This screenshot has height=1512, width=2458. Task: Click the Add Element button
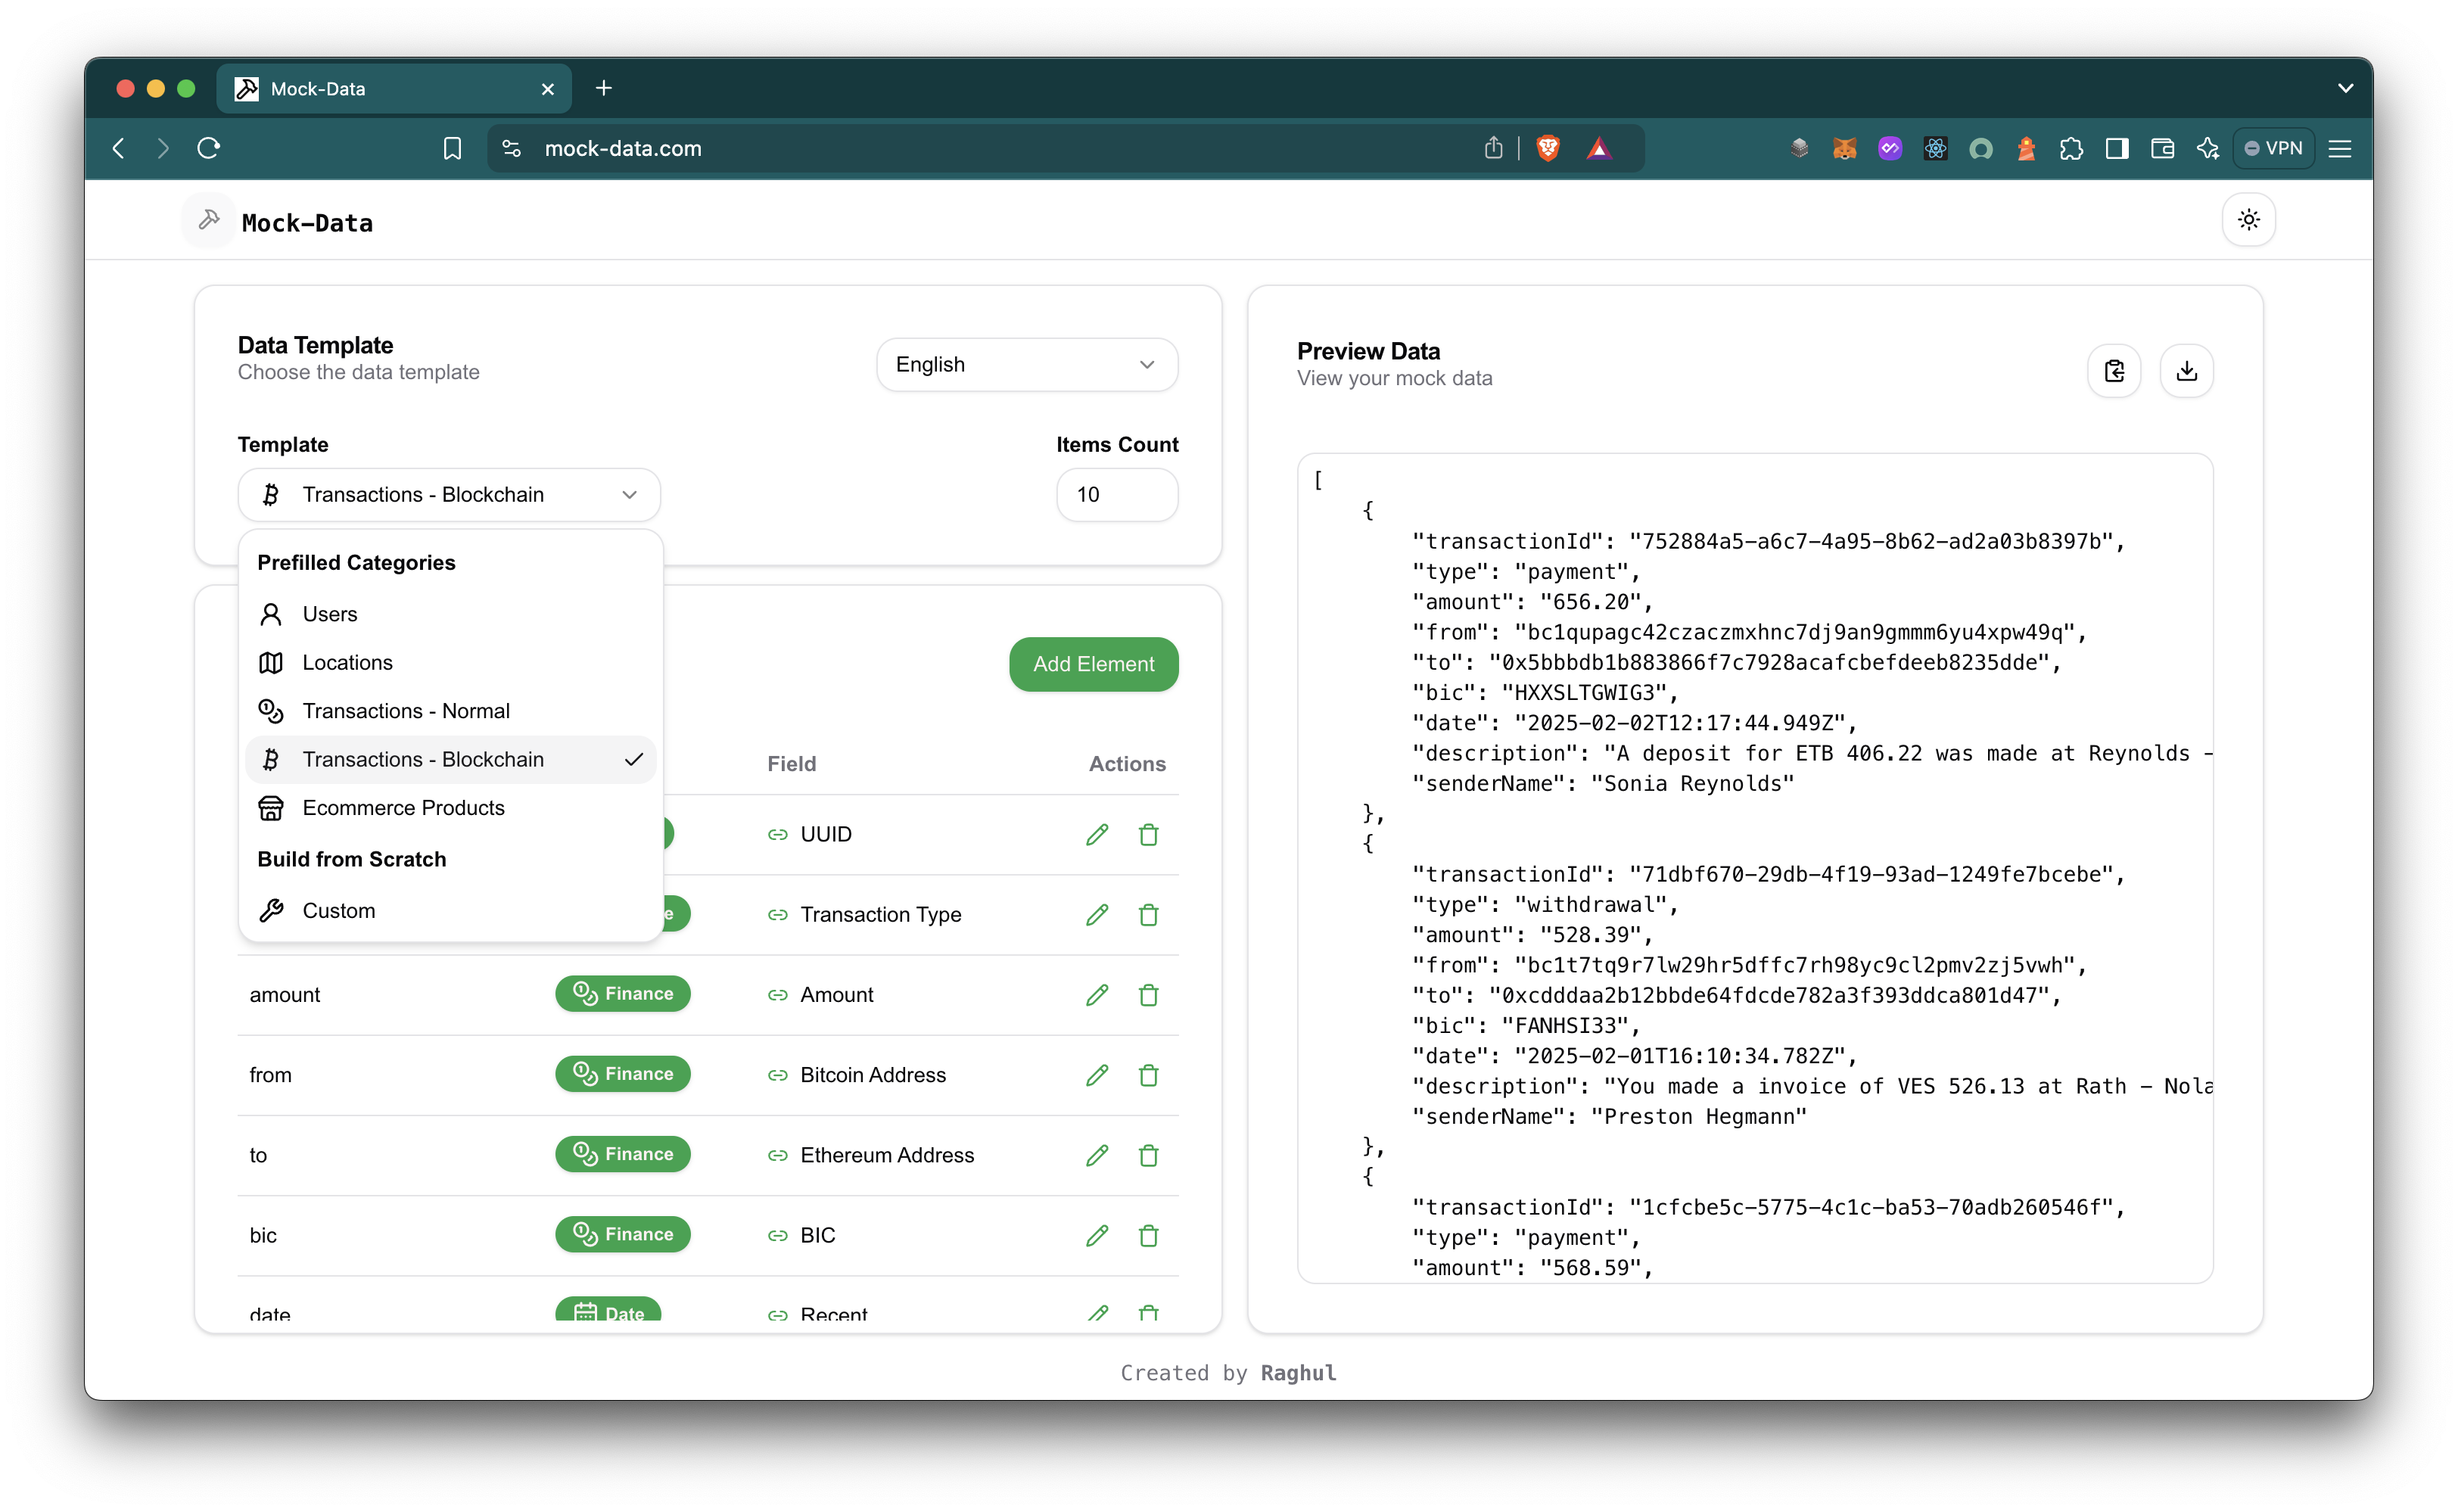click(1093, 664)
